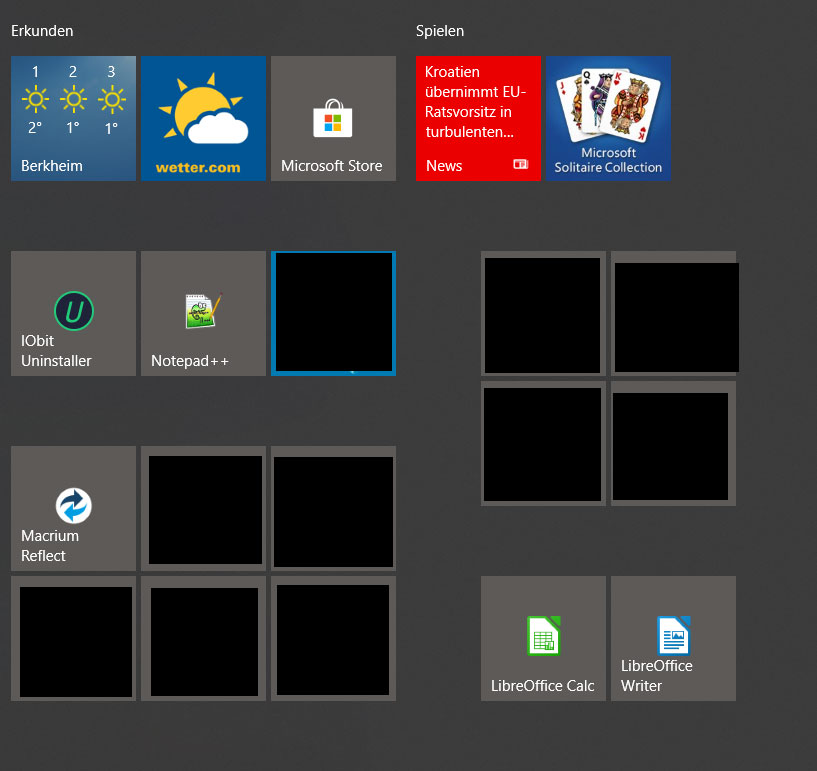The image size is (817, 771).
Task: Open LibreOffice Writer
Action: [x=673, y=638]
